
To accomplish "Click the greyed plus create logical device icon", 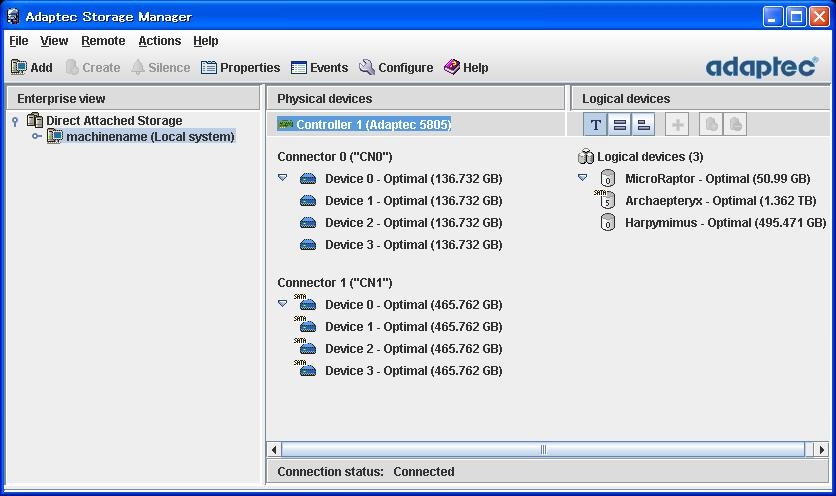I will click(677, 125).
